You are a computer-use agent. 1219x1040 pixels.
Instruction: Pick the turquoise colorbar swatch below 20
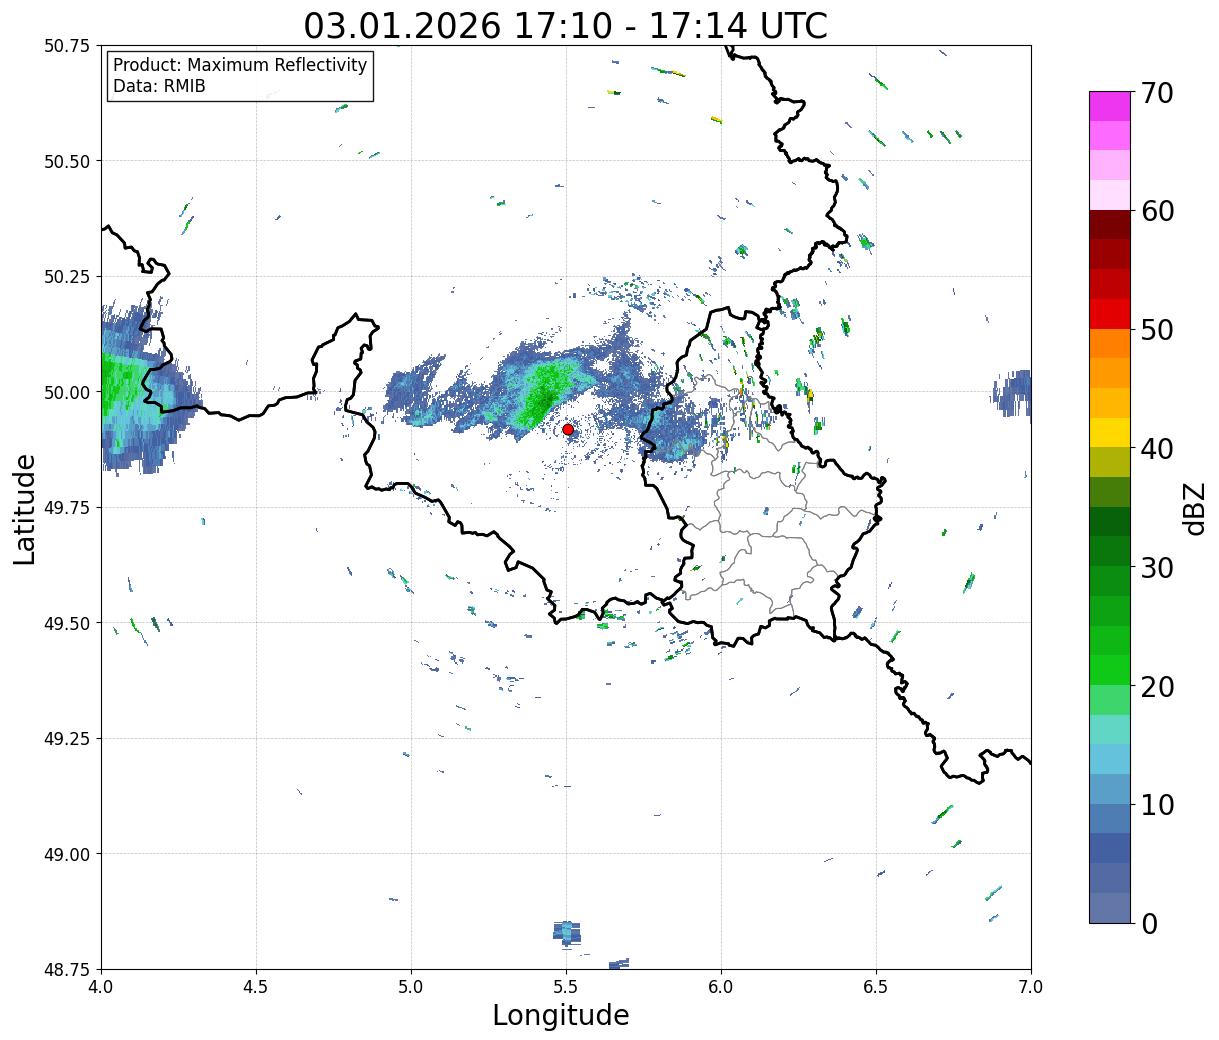[x=1110, y=730]
